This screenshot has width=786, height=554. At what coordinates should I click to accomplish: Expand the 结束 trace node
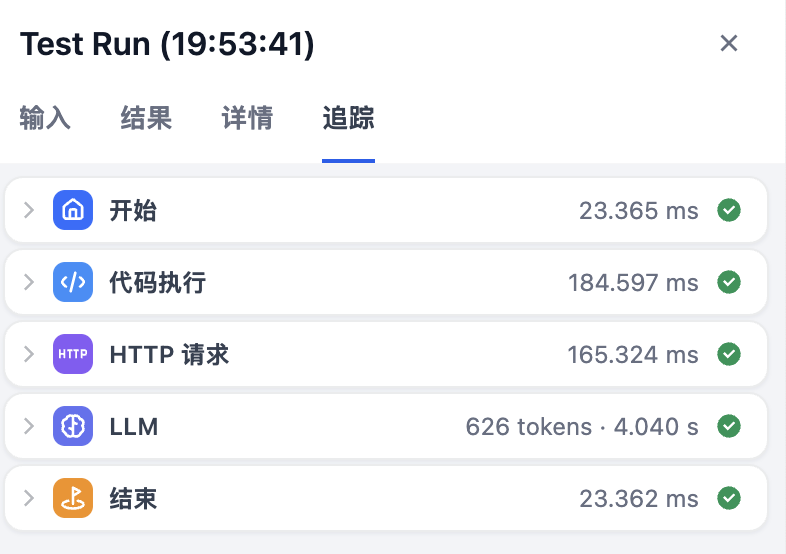tap(29, 498)
